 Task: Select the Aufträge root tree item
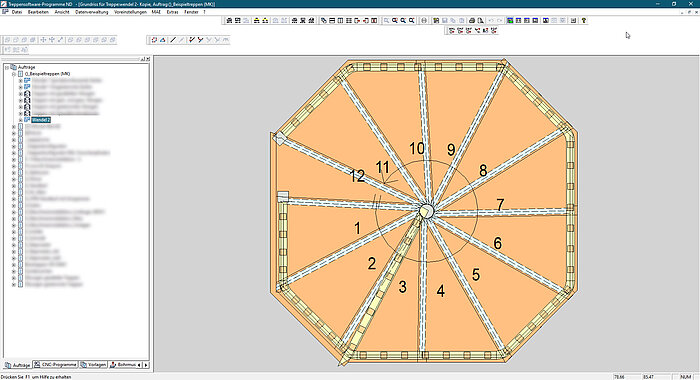26,67
